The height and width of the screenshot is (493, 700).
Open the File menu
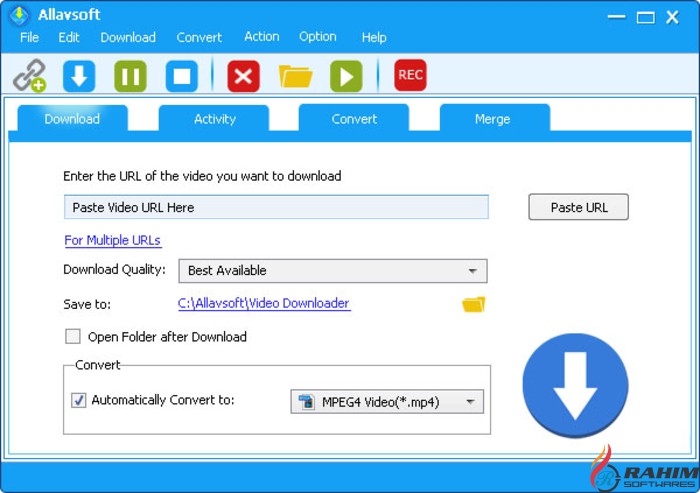pyautogui.click(x=29, y=37)
